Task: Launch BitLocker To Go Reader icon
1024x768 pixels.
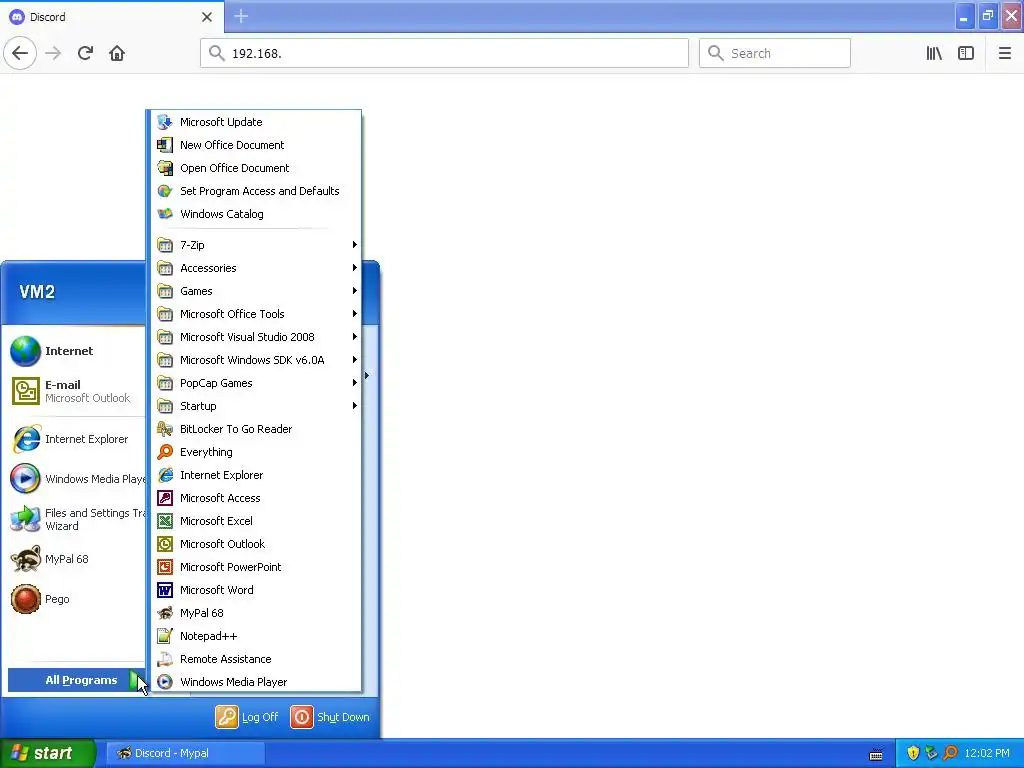Action: (x=165, y=429)
